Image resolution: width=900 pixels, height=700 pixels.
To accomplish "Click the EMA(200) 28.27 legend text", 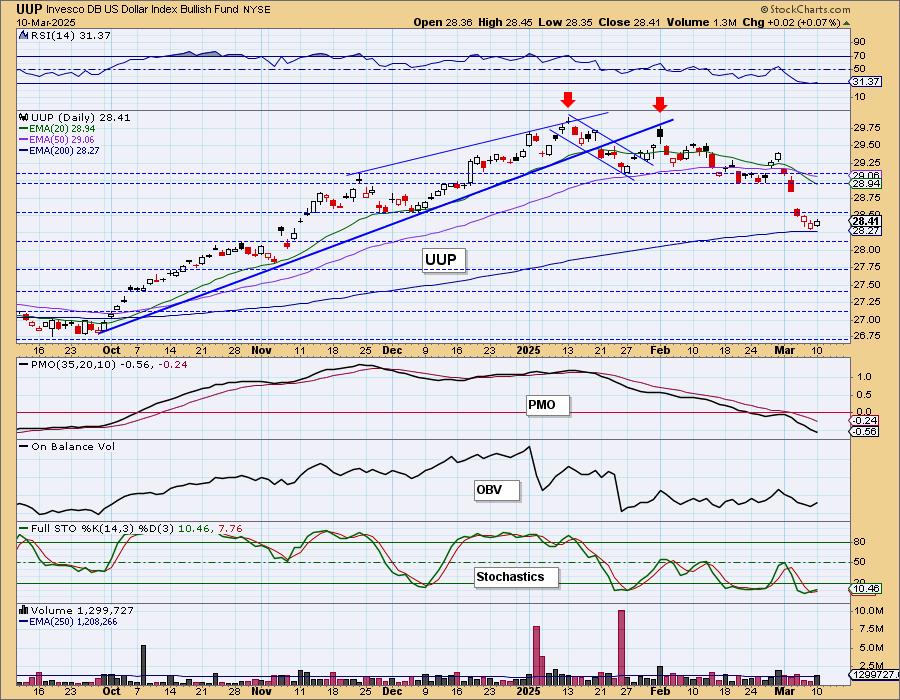I will [65, 151].
